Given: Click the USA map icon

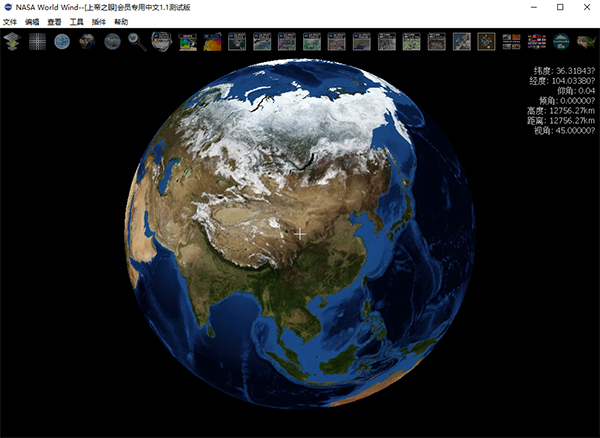Looking at the screenshot, I should click(586, 41).
